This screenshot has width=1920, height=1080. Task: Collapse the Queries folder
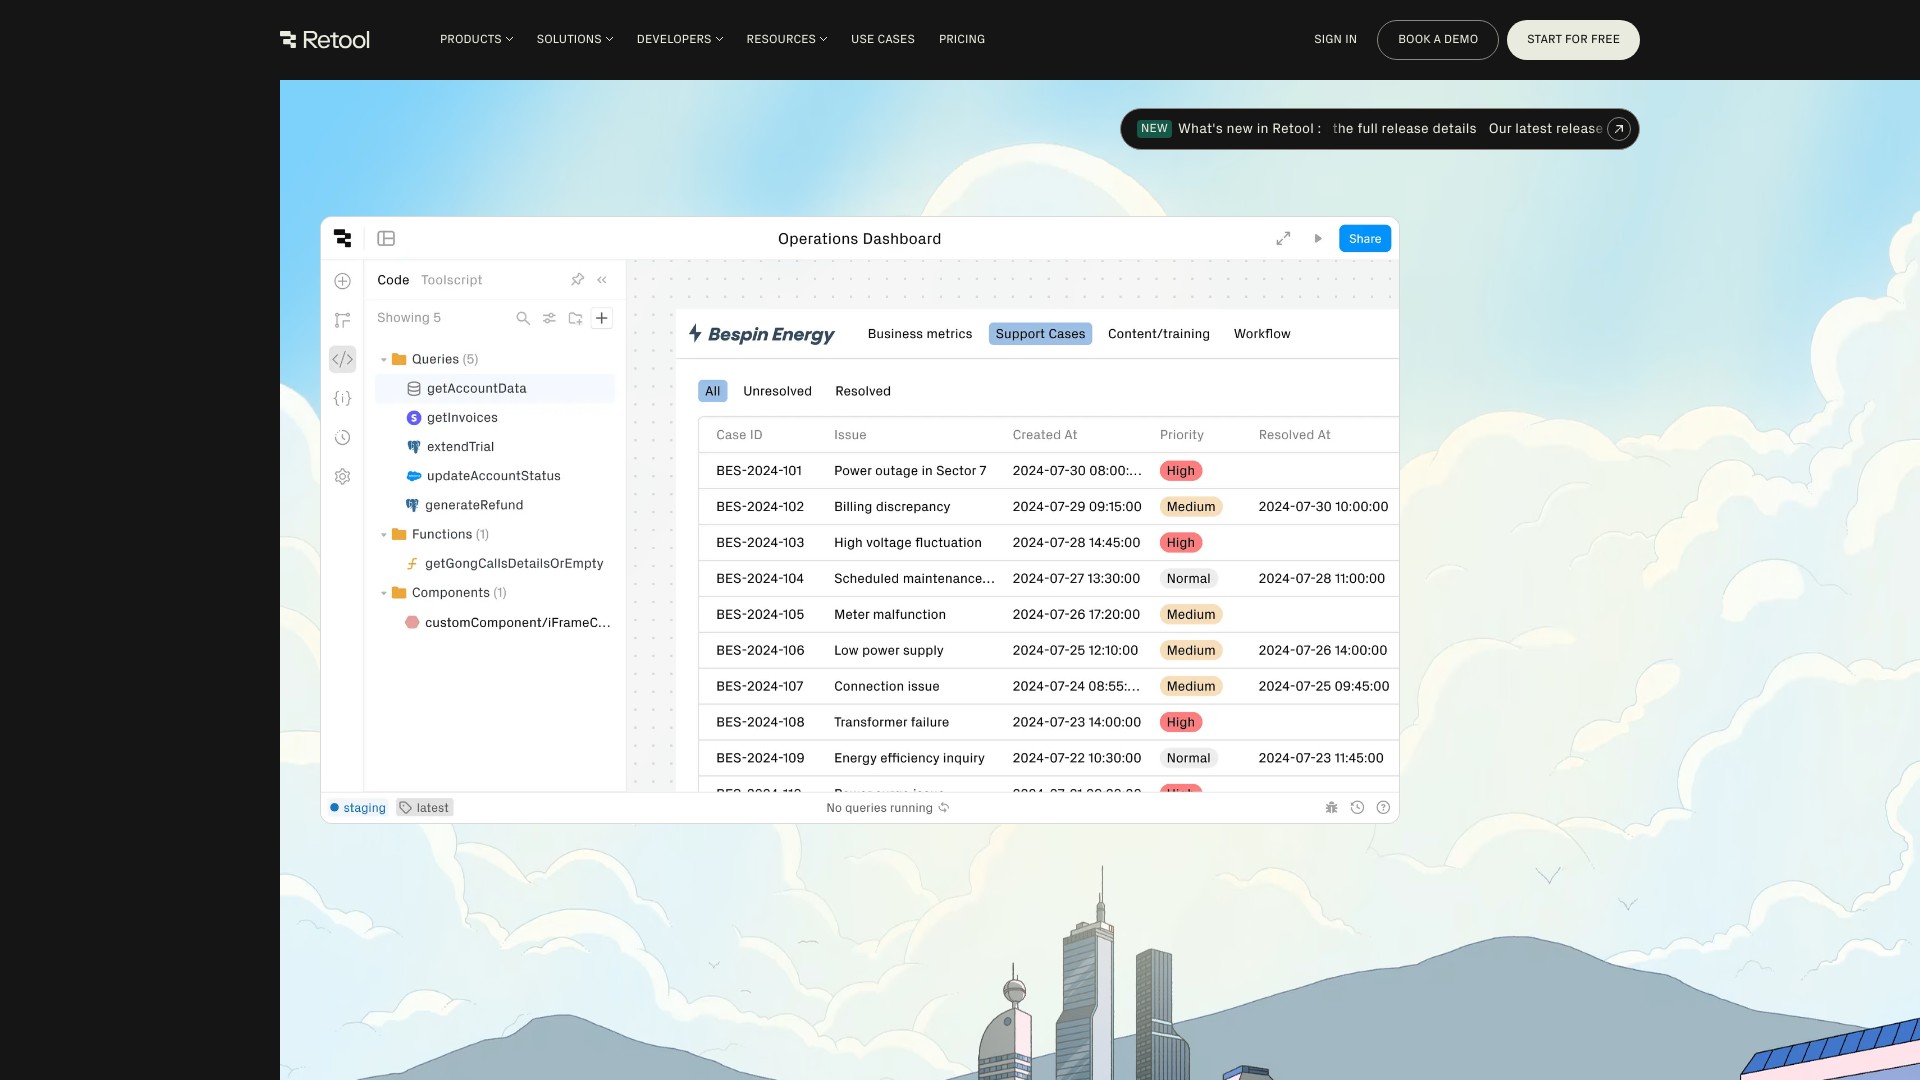click(x=383, y=359)
